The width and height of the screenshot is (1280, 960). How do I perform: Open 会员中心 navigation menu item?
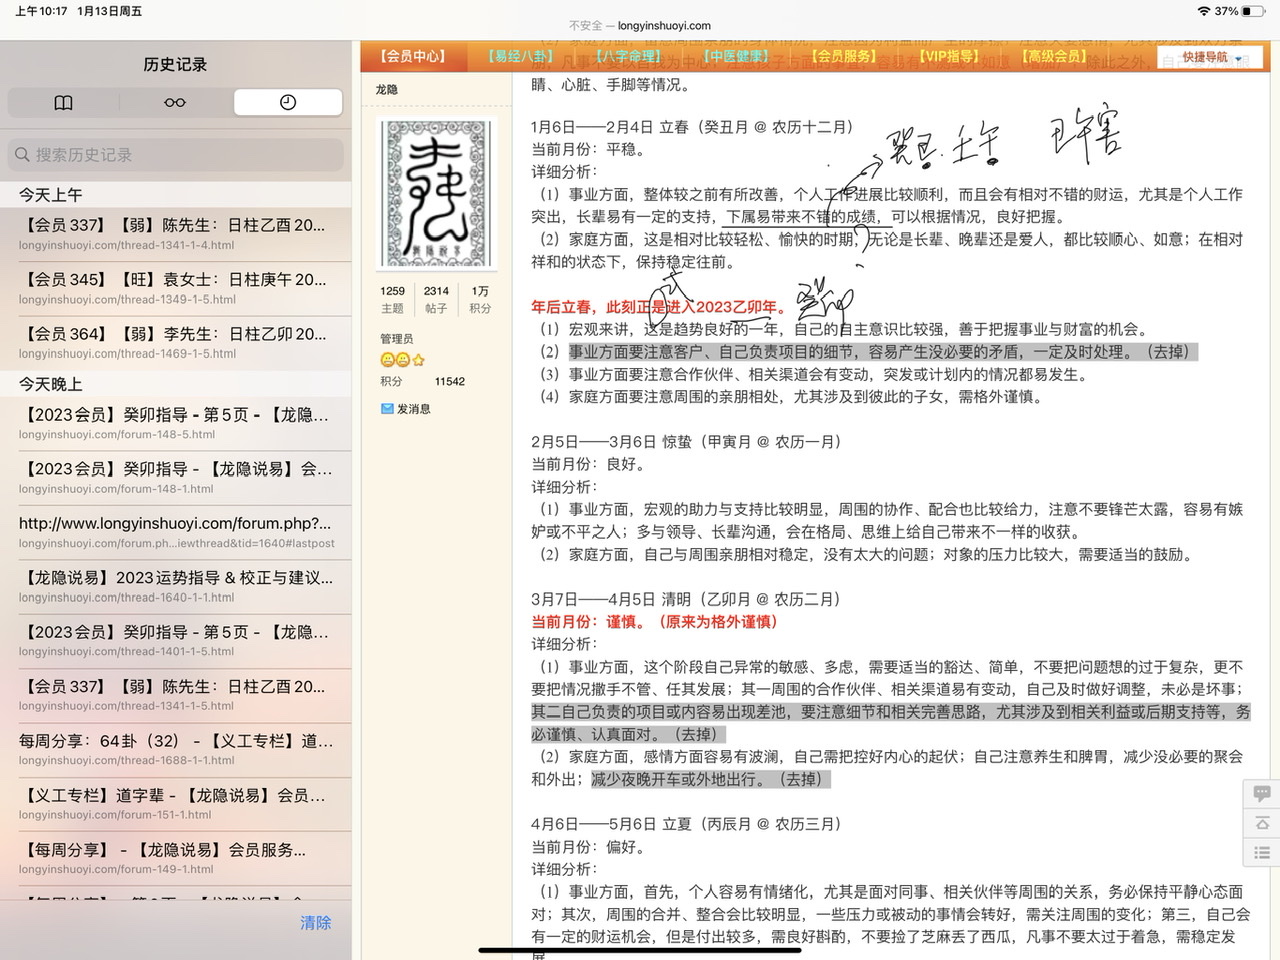[x=412, y=57]
